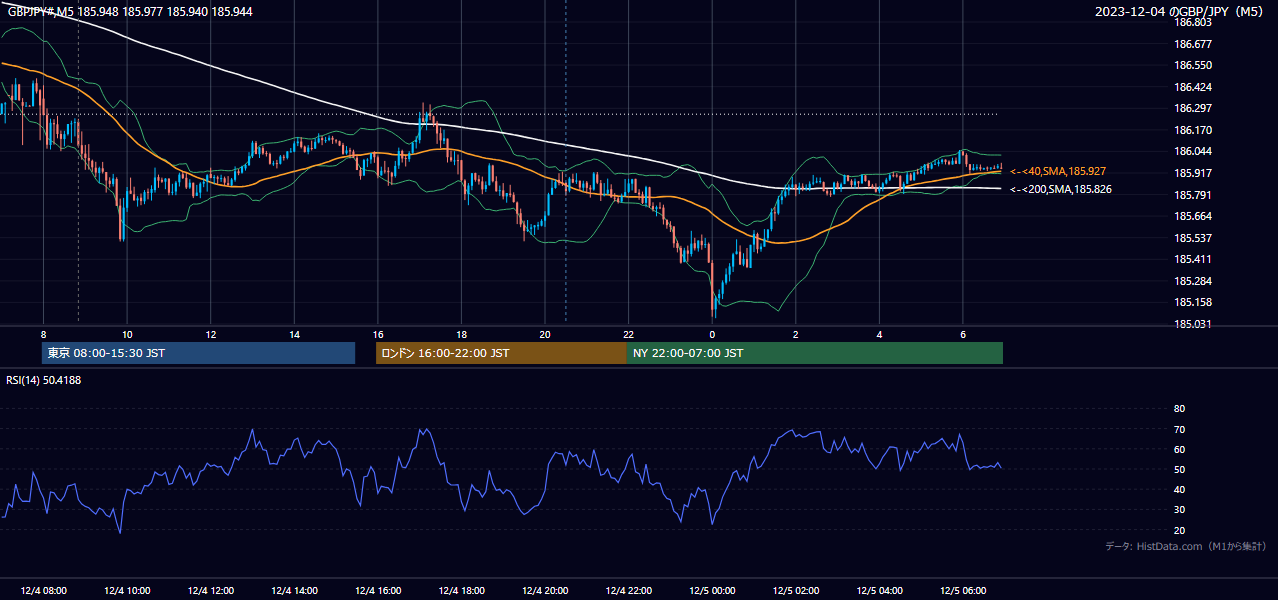Click hour label 16 under the price chart
1278x600 pixels.
(378, 334)
